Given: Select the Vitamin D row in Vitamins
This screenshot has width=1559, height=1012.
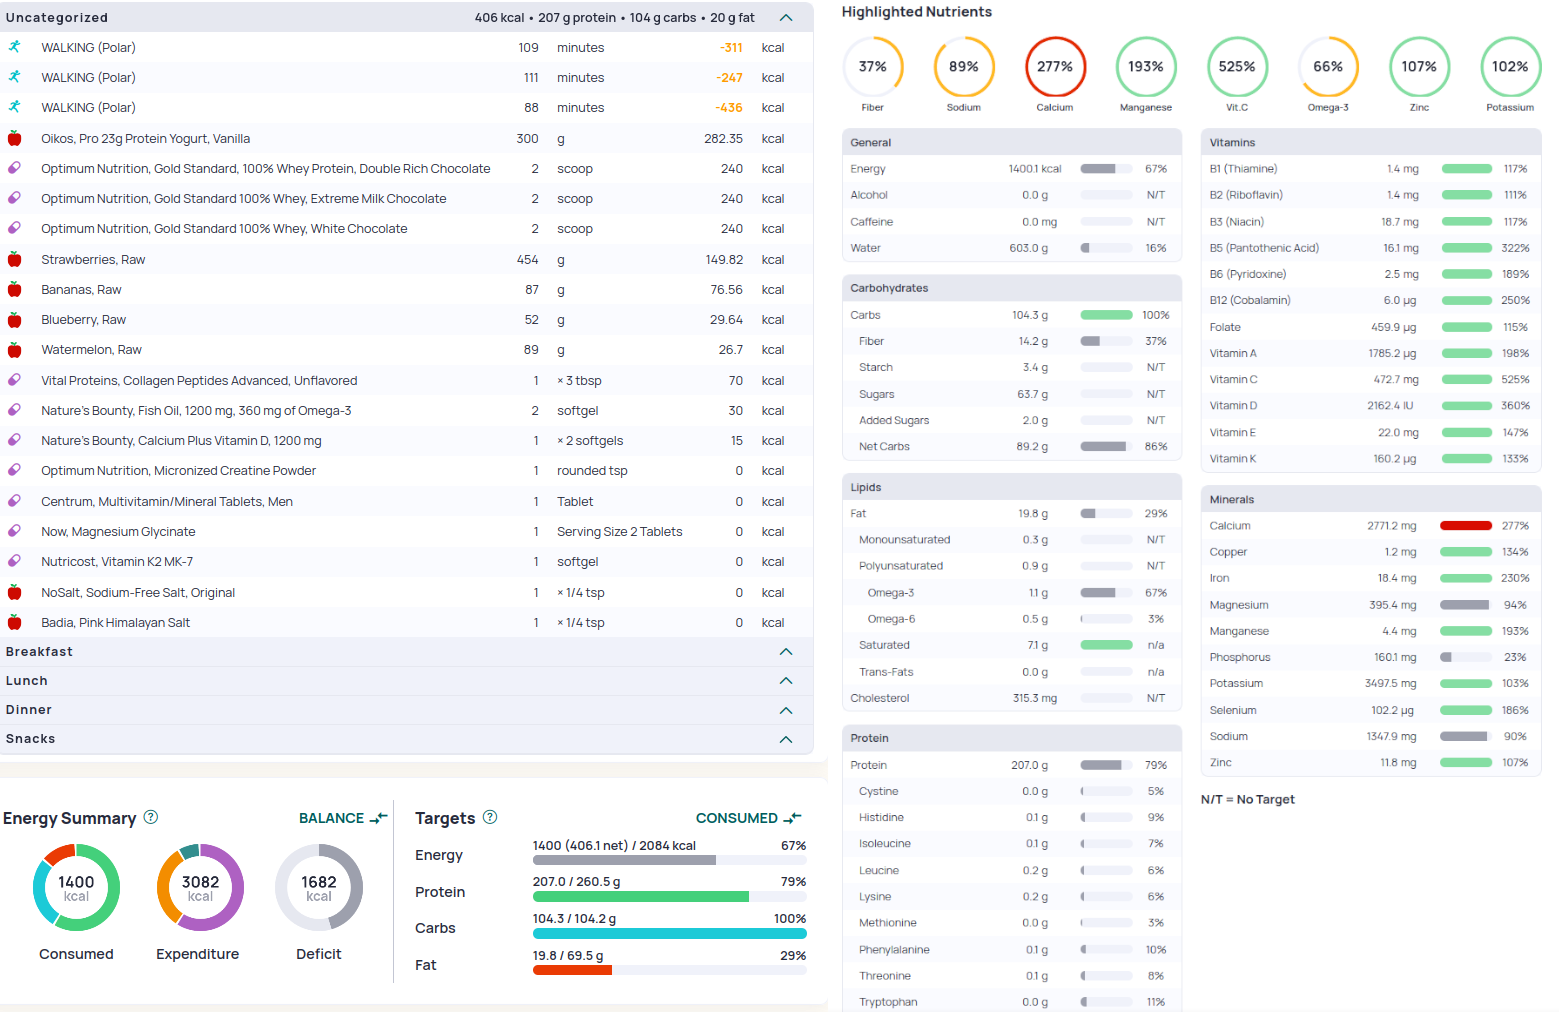Looking at the screenshot, I should [1370, 405].
